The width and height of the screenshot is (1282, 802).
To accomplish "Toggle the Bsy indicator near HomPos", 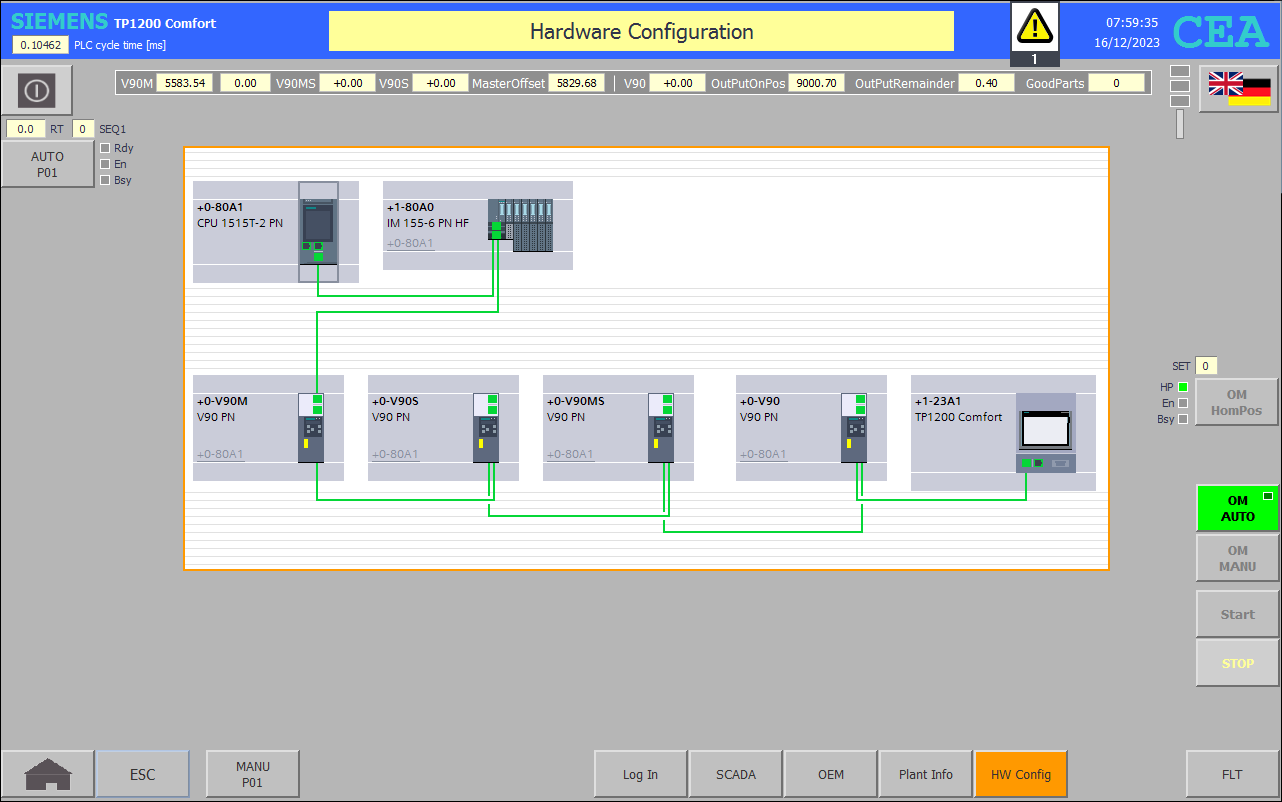I will 1183,419.
